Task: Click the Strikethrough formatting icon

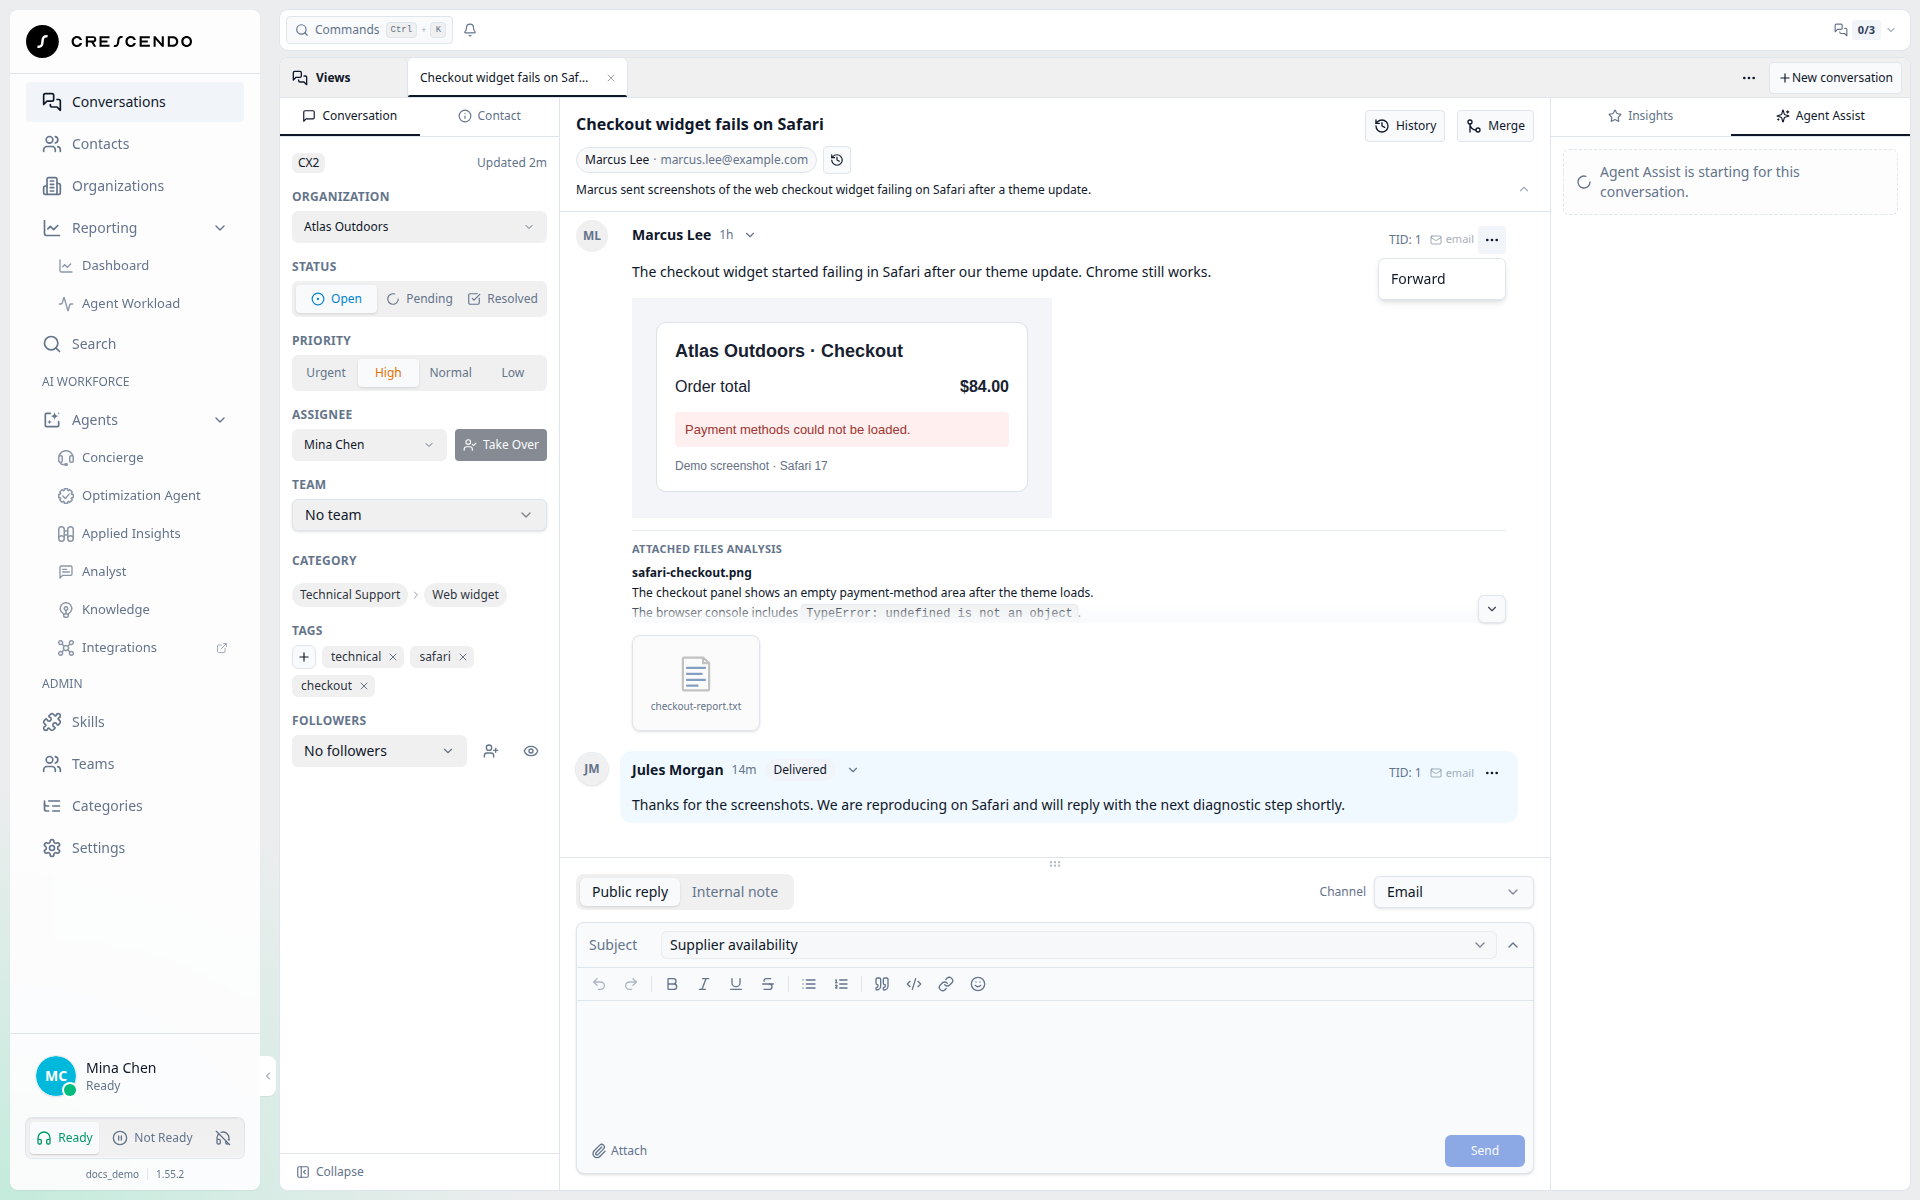Action: click(768, 984)
